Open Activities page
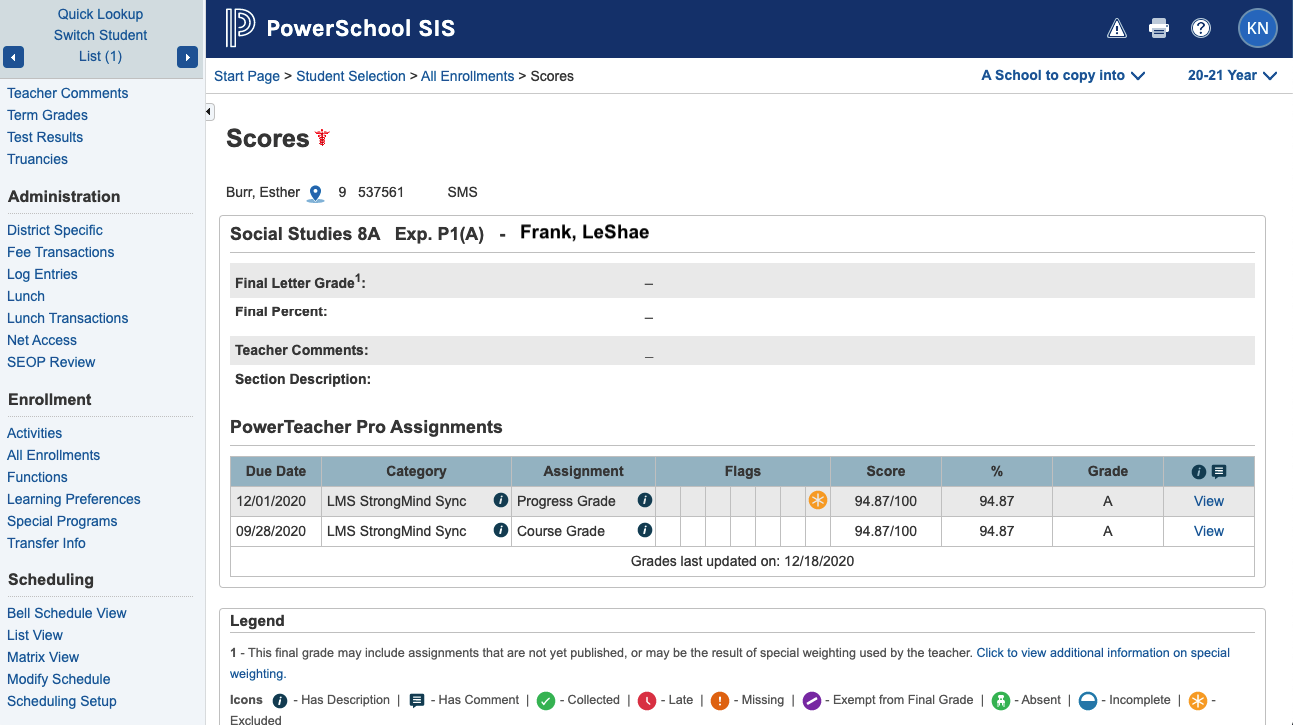 tap(34, 433)
